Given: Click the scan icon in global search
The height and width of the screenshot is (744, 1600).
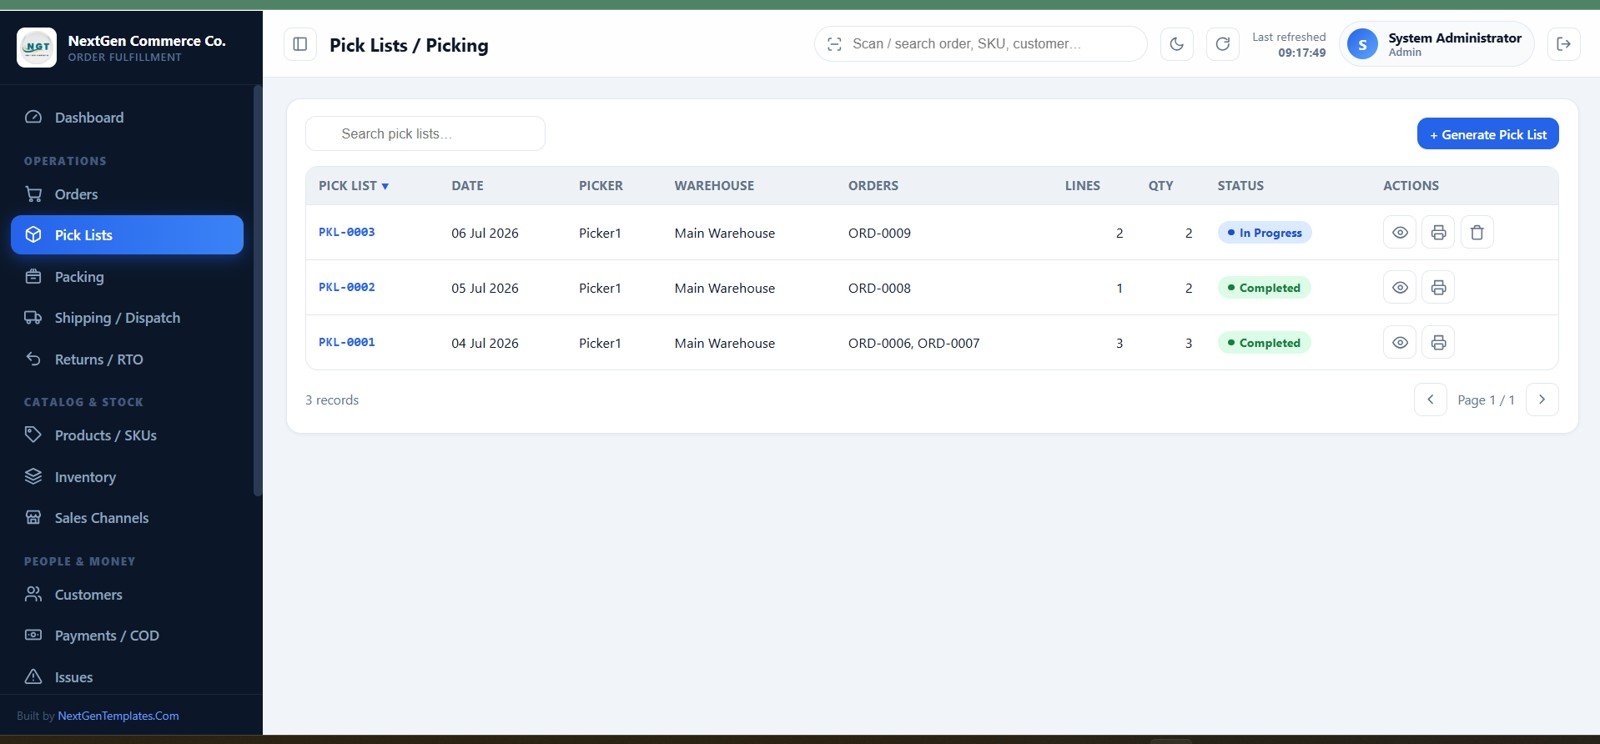Looking at the screenshot, I should point(834,44).
